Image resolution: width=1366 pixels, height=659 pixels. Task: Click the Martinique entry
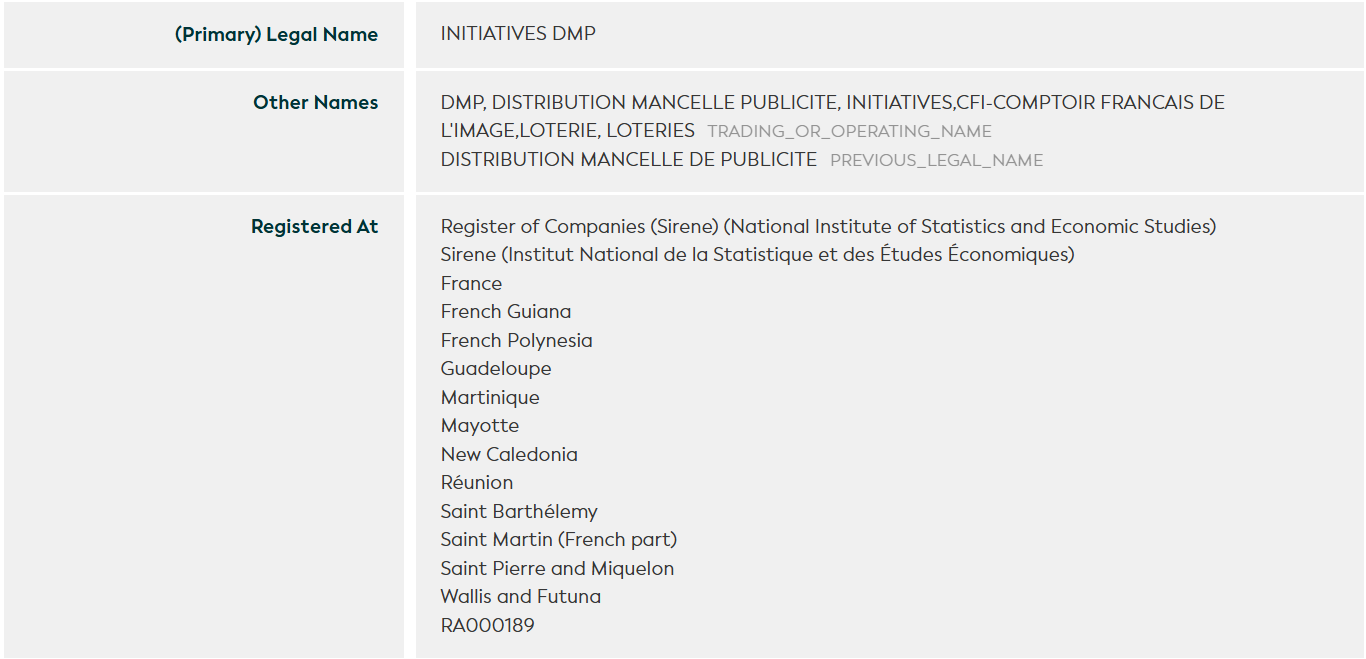tap(490, 397)
